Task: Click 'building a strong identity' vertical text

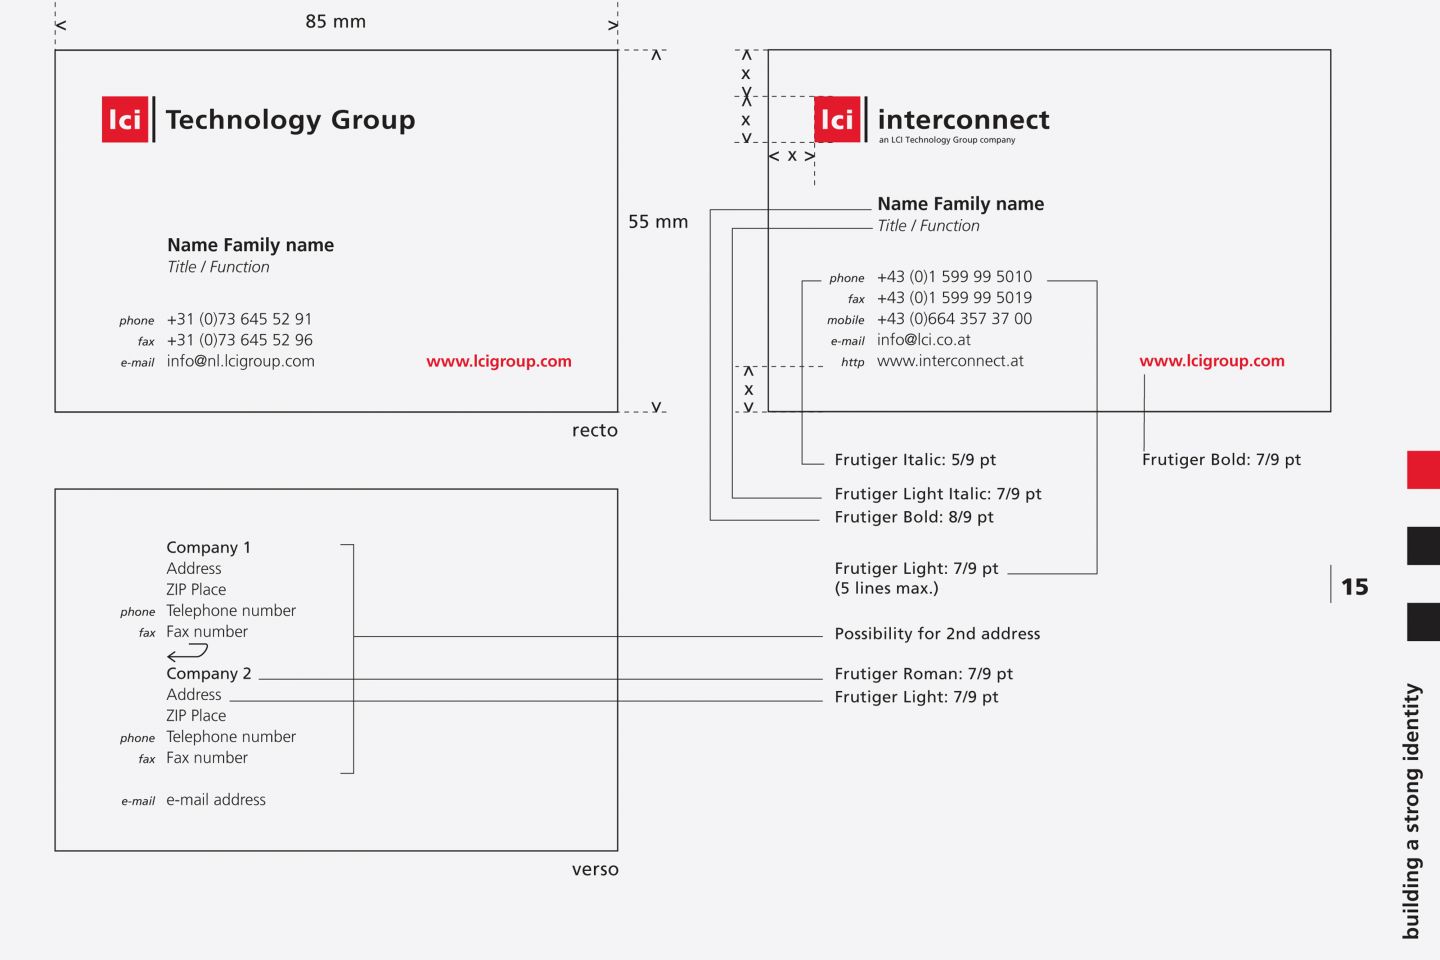Action: pos(1411,811)
